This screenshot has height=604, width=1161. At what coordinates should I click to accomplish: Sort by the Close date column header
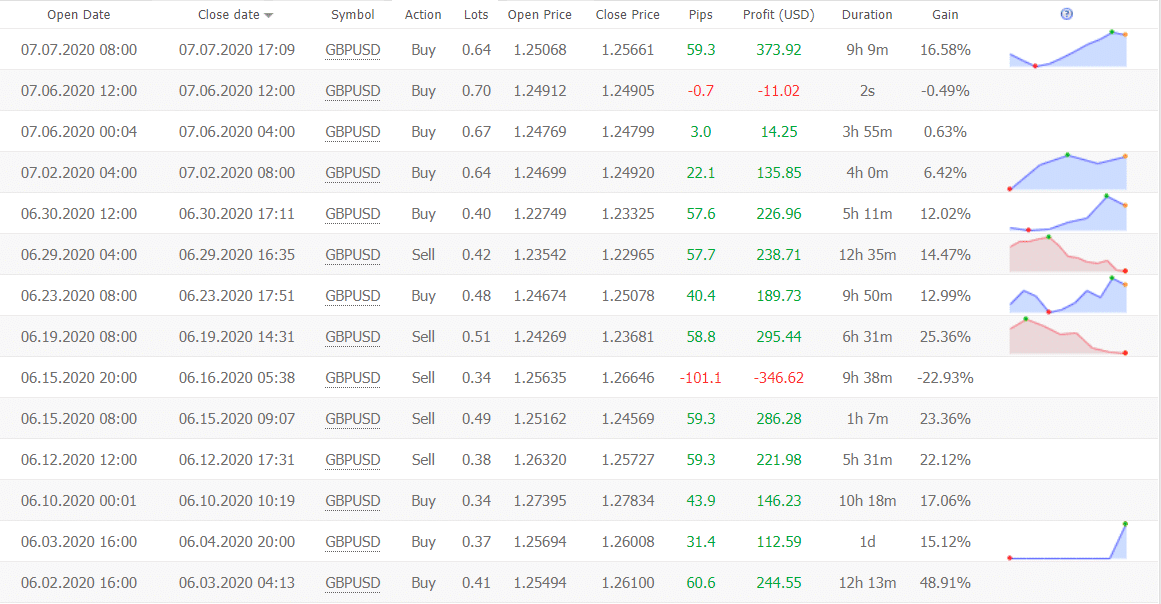pyautogui.click(x=229, y=15)
